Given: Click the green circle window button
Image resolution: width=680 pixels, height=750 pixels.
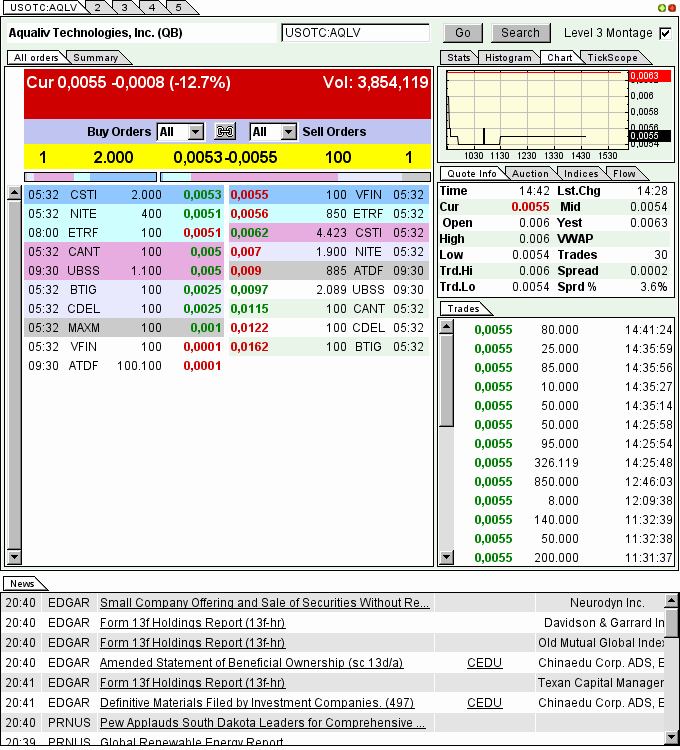Looking at the screenshot, I should 662,8.
